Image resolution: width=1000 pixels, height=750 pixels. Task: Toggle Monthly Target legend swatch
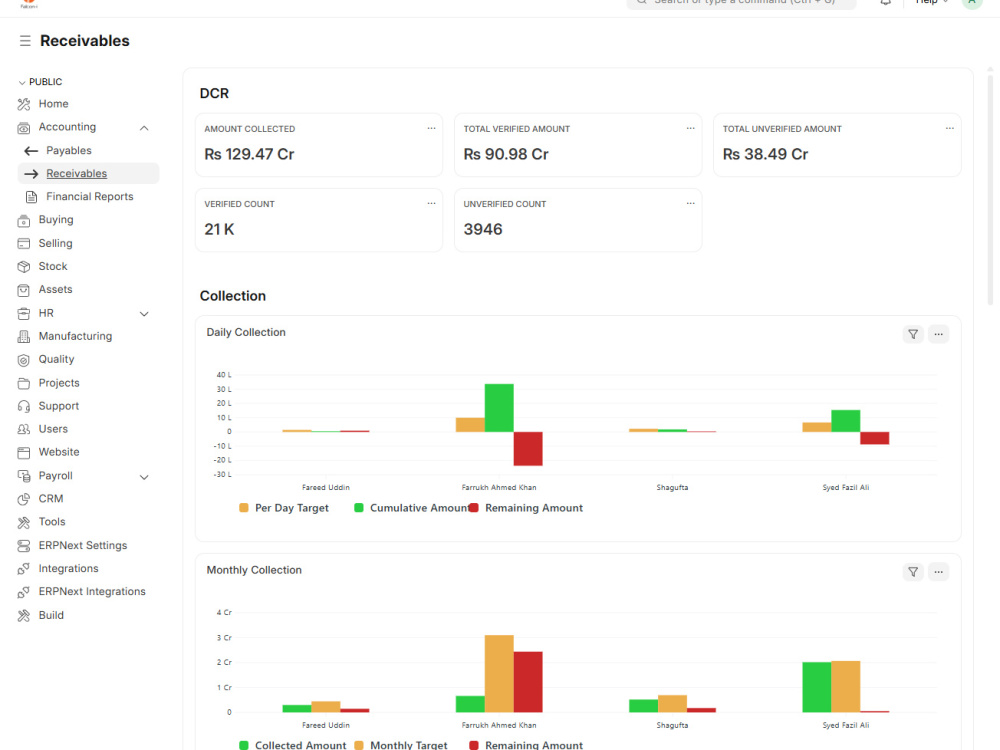pyautogui.click(x=358, y=746)
